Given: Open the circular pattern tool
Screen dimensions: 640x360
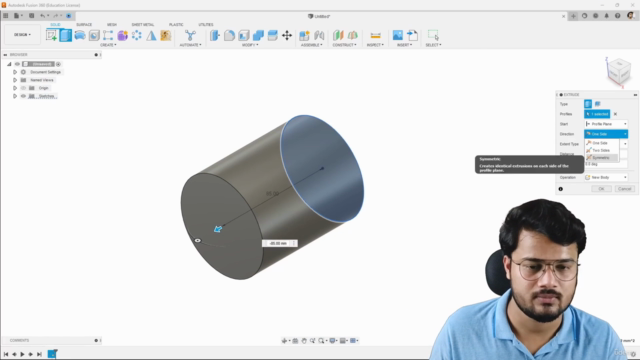Looking at the screenshot, I should 137,36.
